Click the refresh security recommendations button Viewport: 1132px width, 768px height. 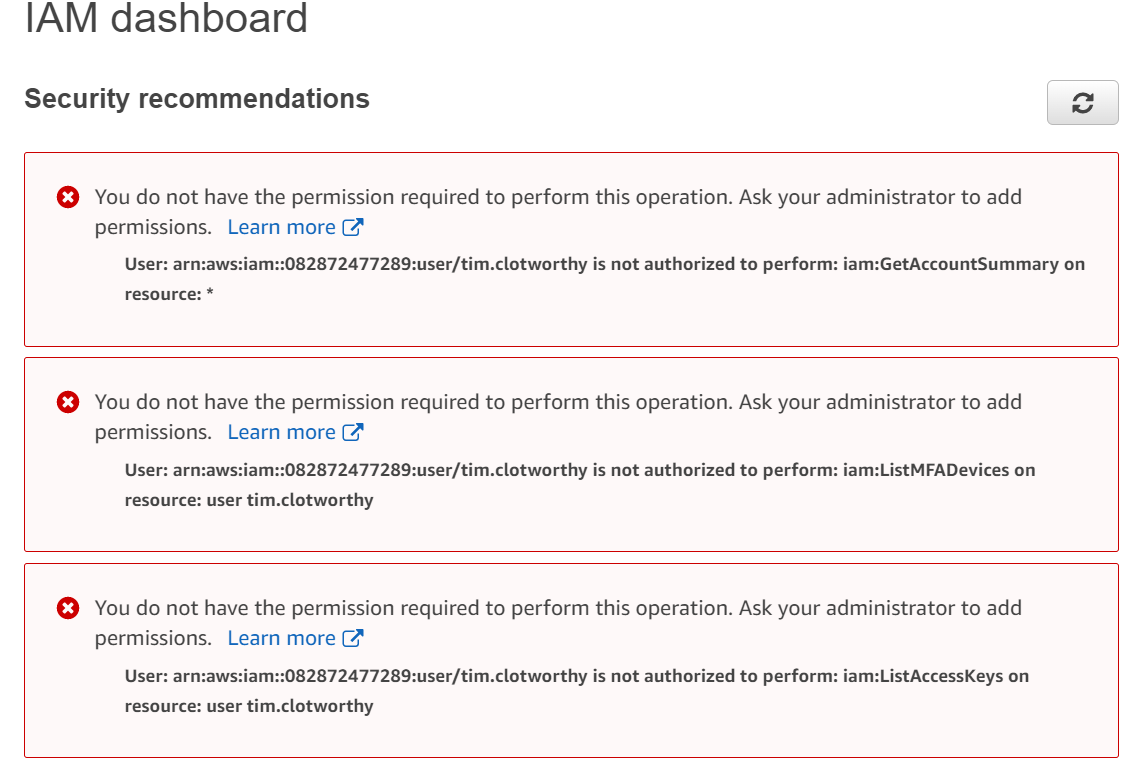pyautogui.click(x=1082, y=103)
